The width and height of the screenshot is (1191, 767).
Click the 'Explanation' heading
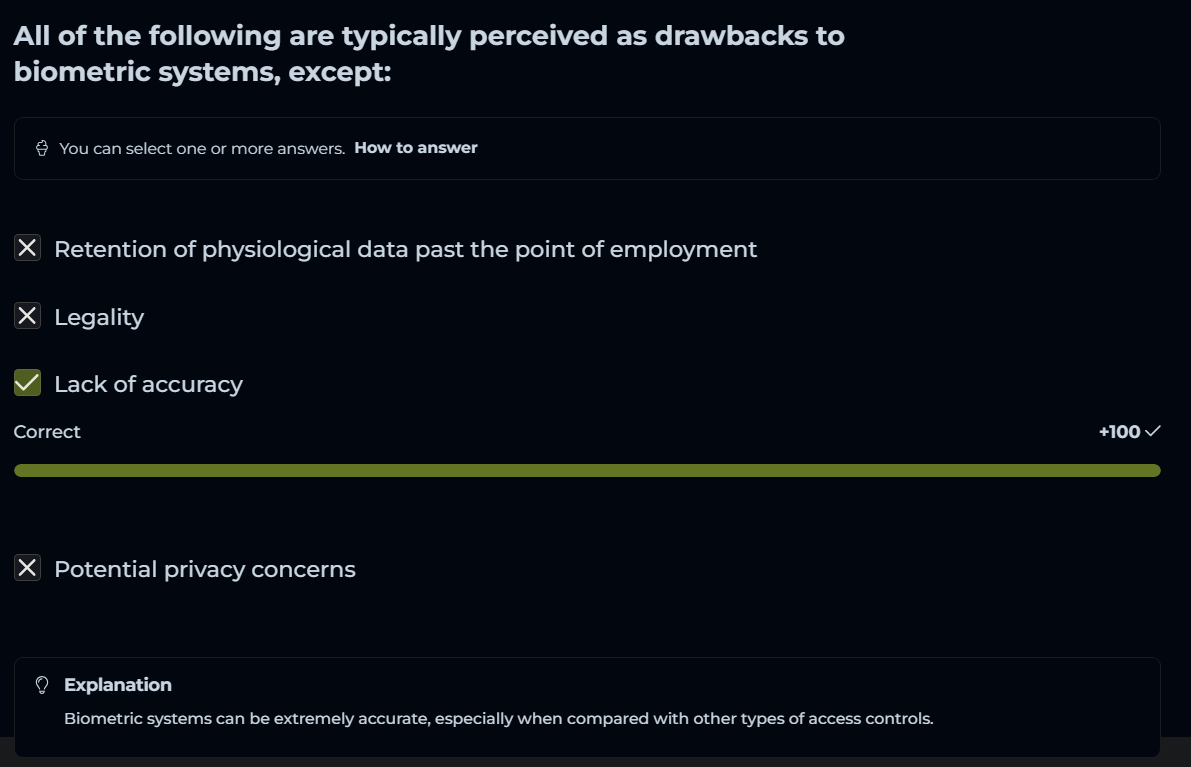pyautogui.click(x=118, y=685)
